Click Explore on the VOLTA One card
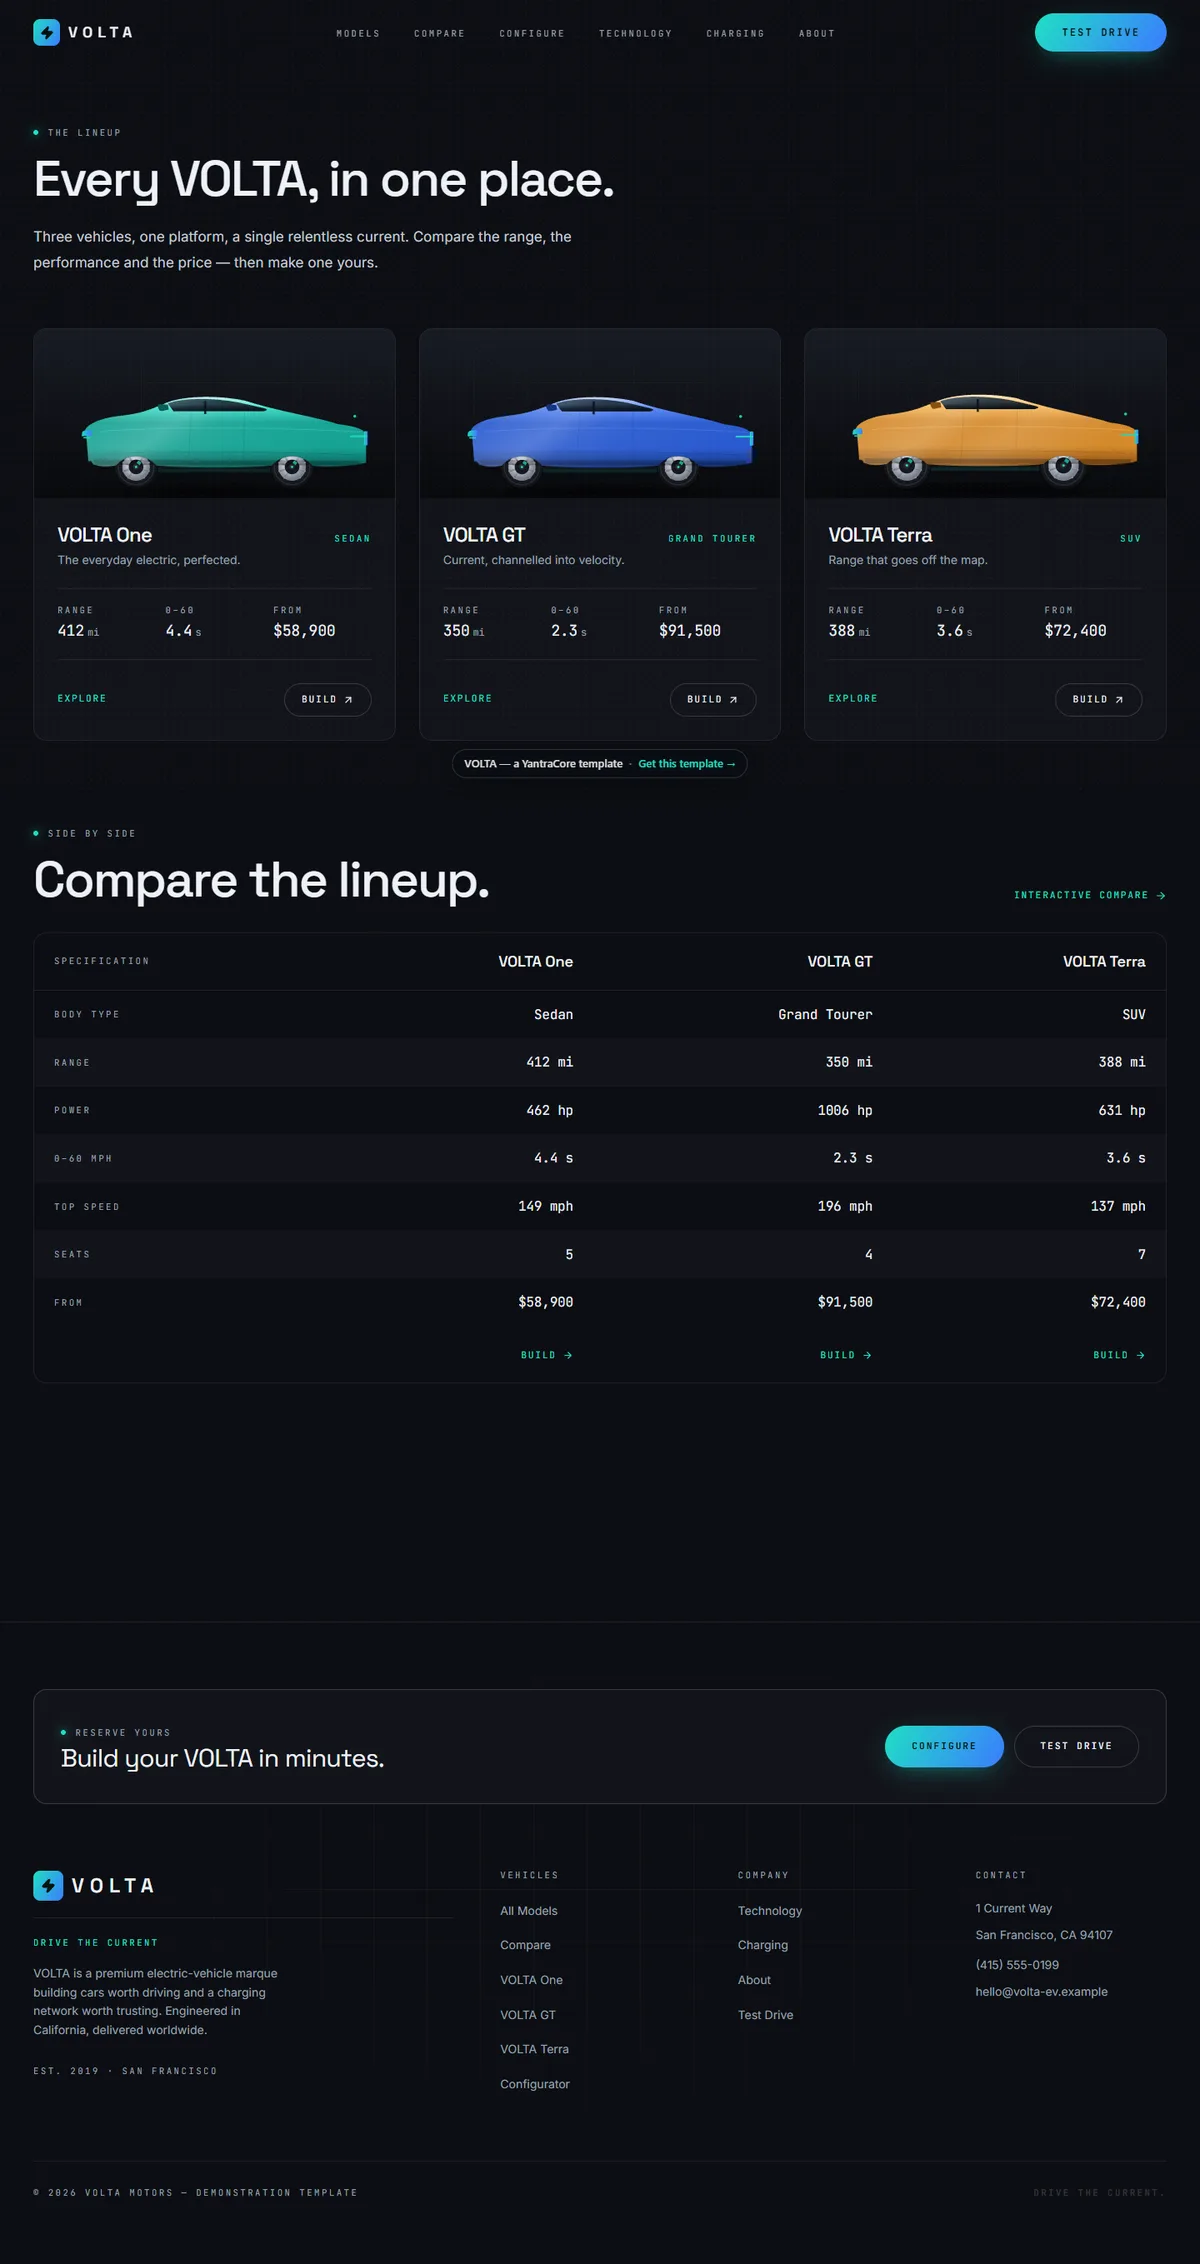1200x2264 pixels. tap(82, 698)
